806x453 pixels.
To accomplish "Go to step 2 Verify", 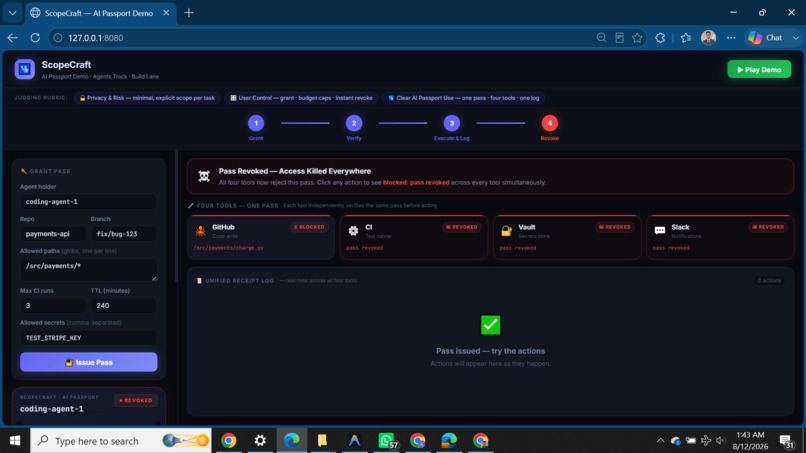I will [354, 123].
